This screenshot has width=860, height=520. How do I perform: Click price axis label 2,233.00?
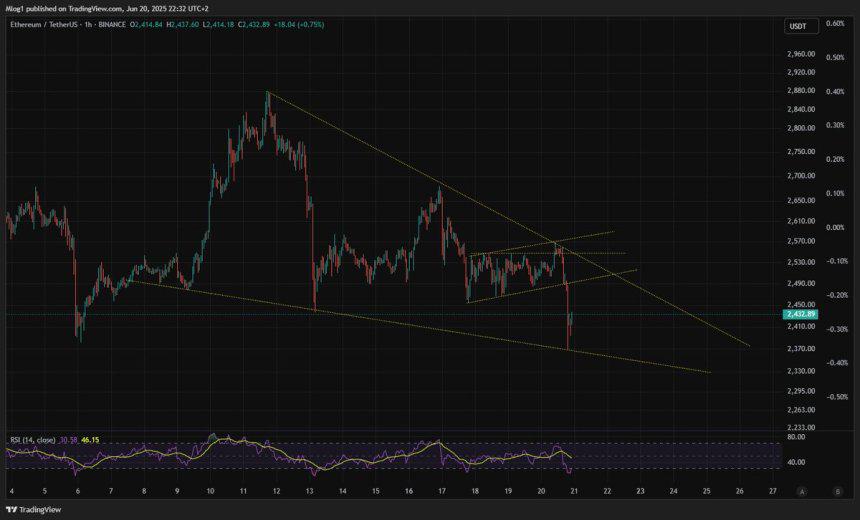(x=800, y=427)
